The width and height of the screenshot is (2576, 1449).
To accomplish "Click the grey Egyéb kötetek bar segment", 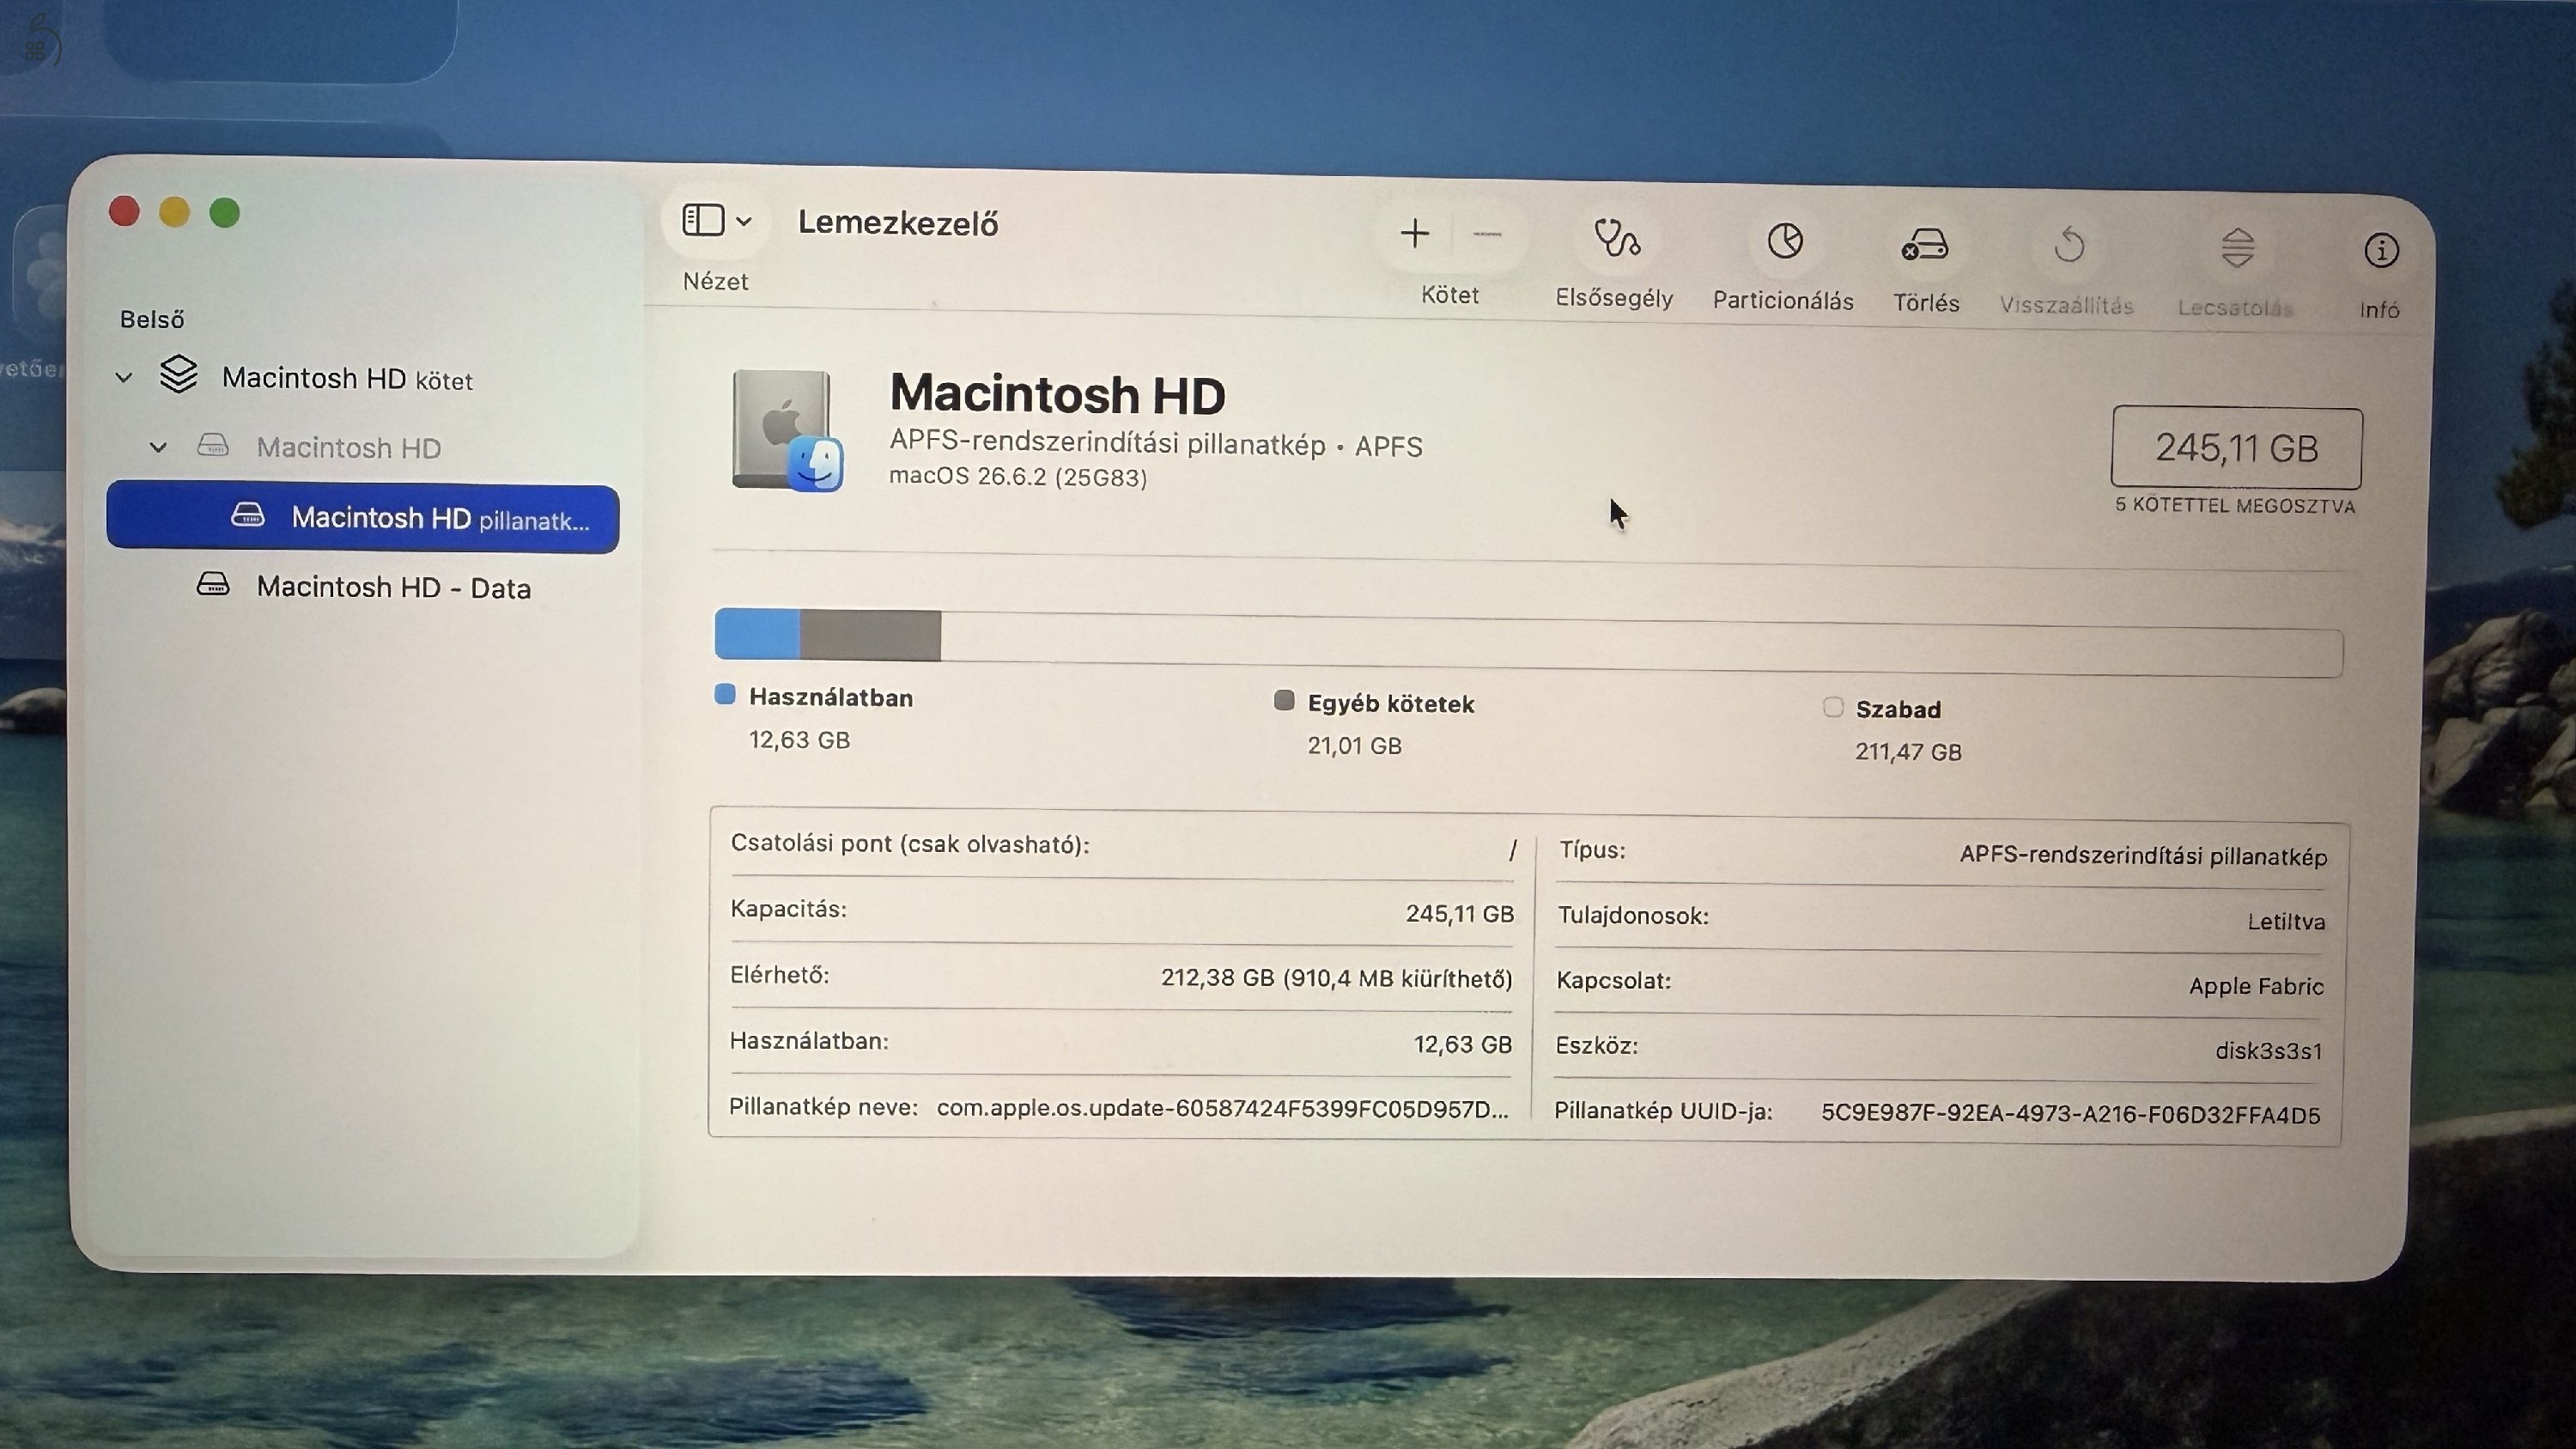I will click(870, 635).
